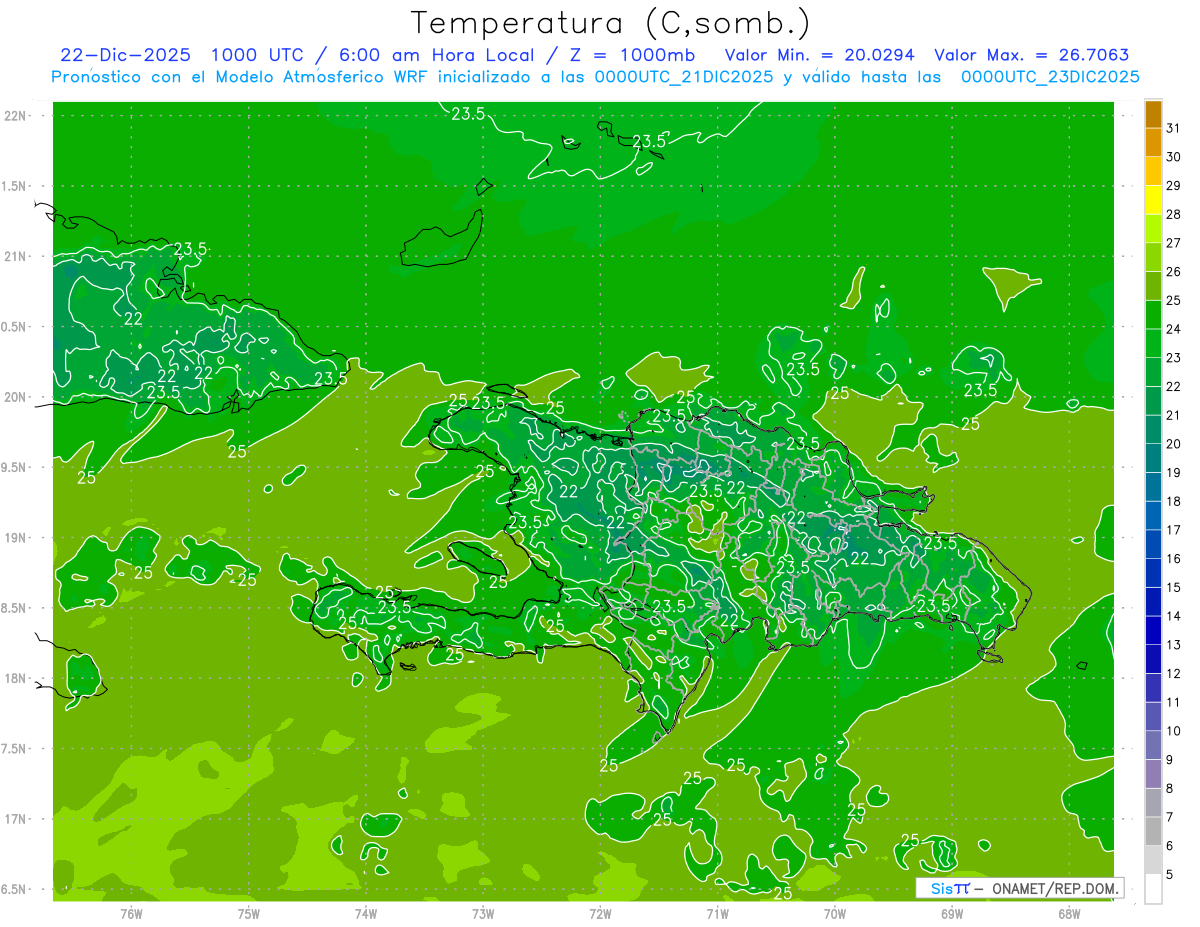The image size is (1200, 927).
Task: Pick the yellow color bar segment between 28 and 29
Action: pyautogui.click(x=1153, y=200)
